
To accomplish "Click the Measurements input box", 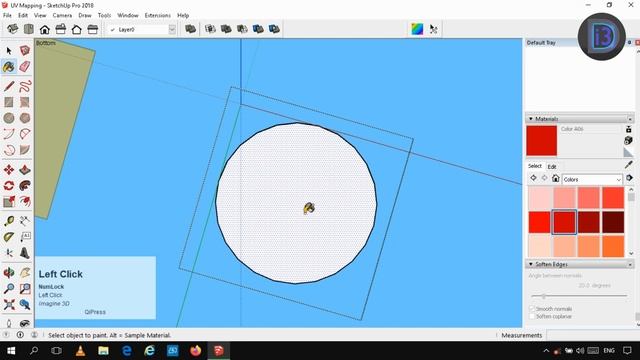I will [593, 335].
